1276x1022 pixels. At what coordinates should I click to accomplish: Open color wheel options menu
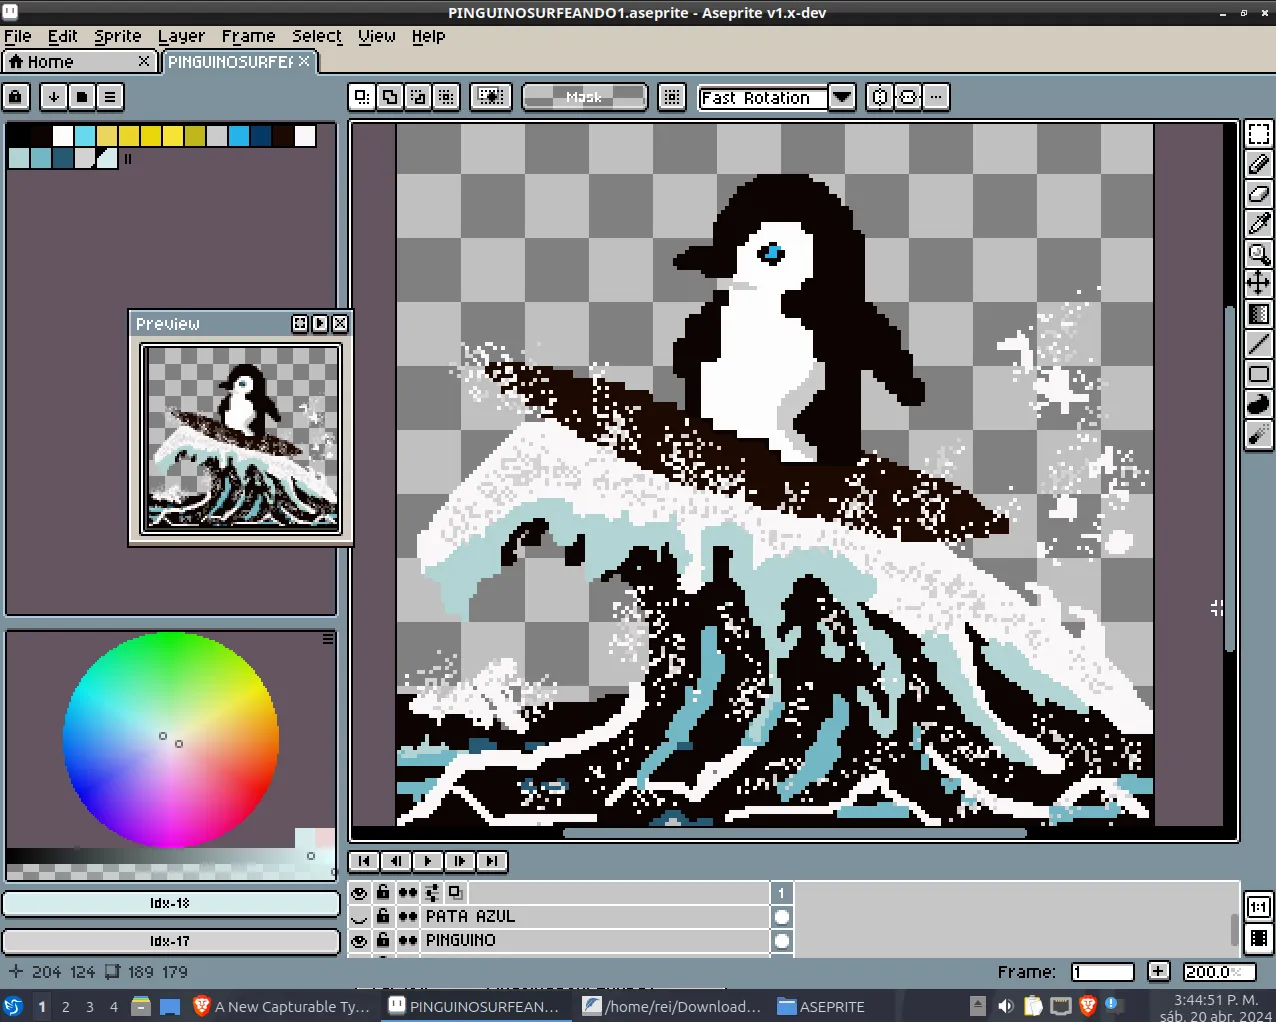[x=328, y=638]
